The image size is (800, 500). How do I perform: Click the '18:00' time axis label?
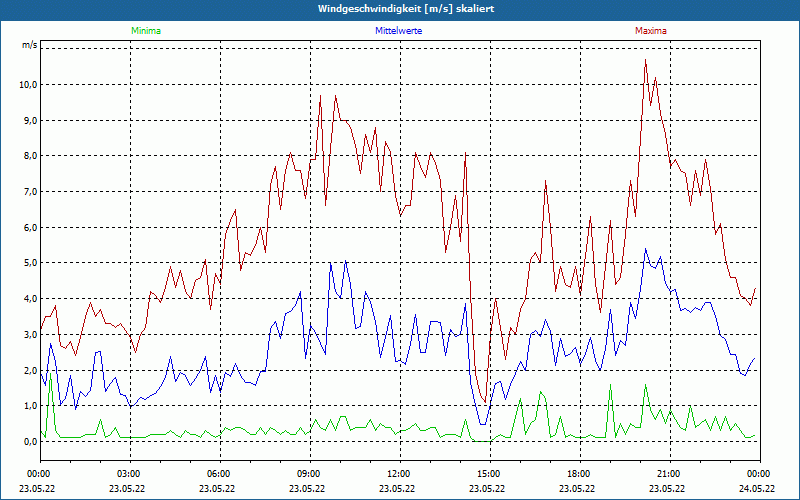pyautogui.click(x=580, y=474)
